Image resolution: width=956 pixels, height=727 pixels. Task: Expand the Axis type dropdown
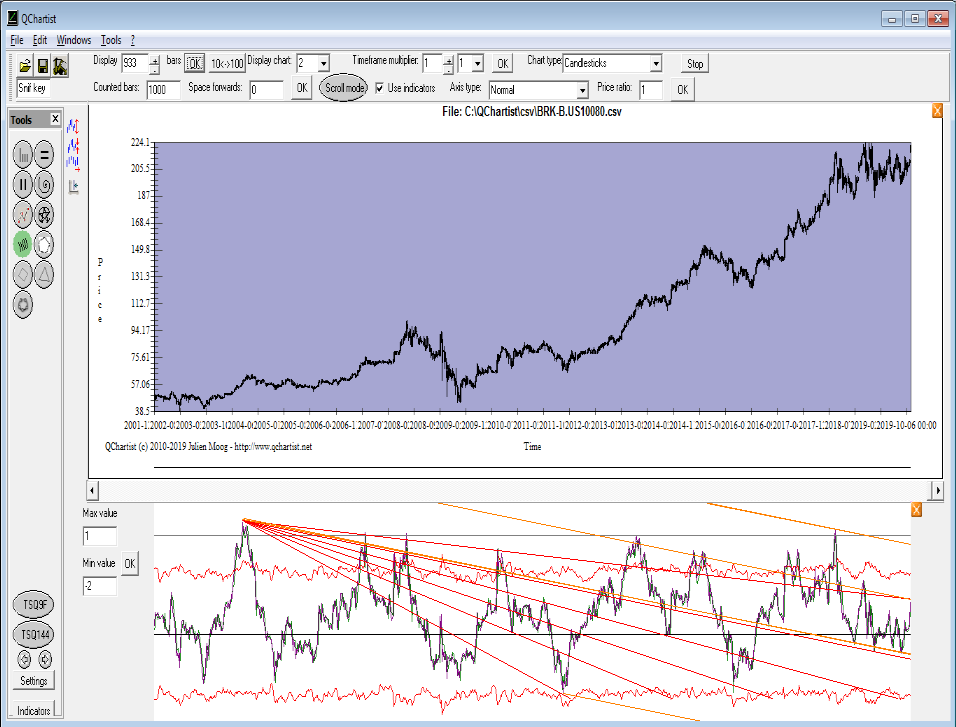pos(582,91)
